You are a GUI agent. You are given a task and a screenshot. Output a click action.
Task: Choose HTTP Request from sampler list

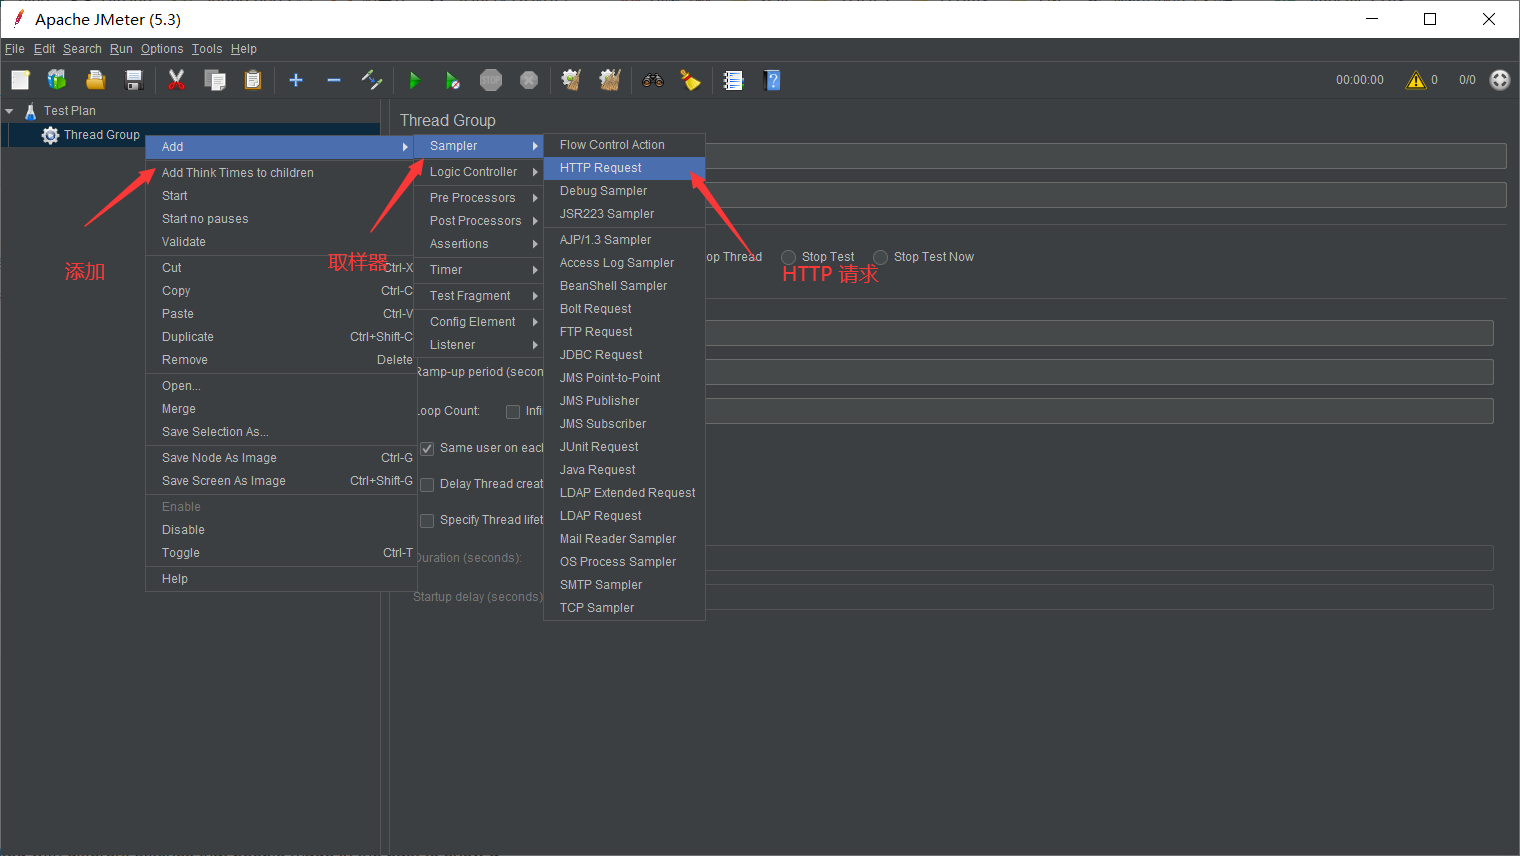pos(601,168)
